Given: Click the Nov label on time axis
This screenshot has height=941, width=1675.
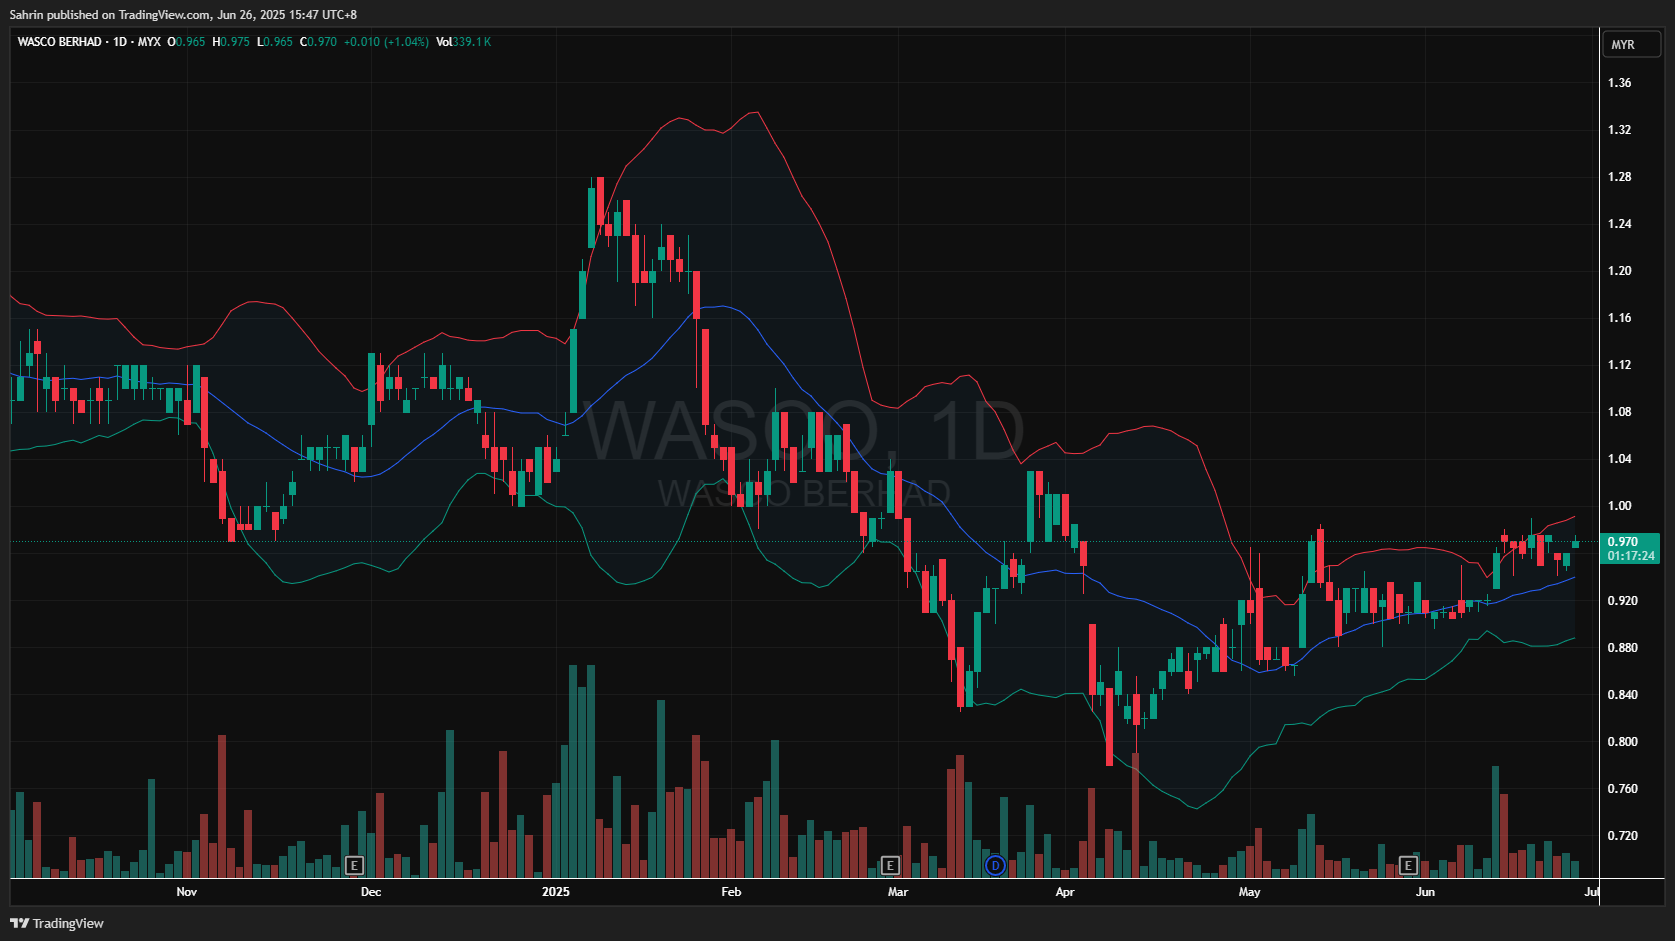Looking at the screenshot, I should pos(187,892).
